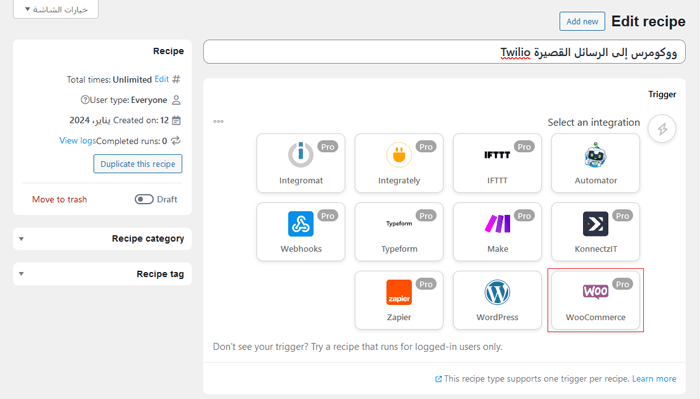
Task: Click Move to trash link
Action: coord(59,200)
